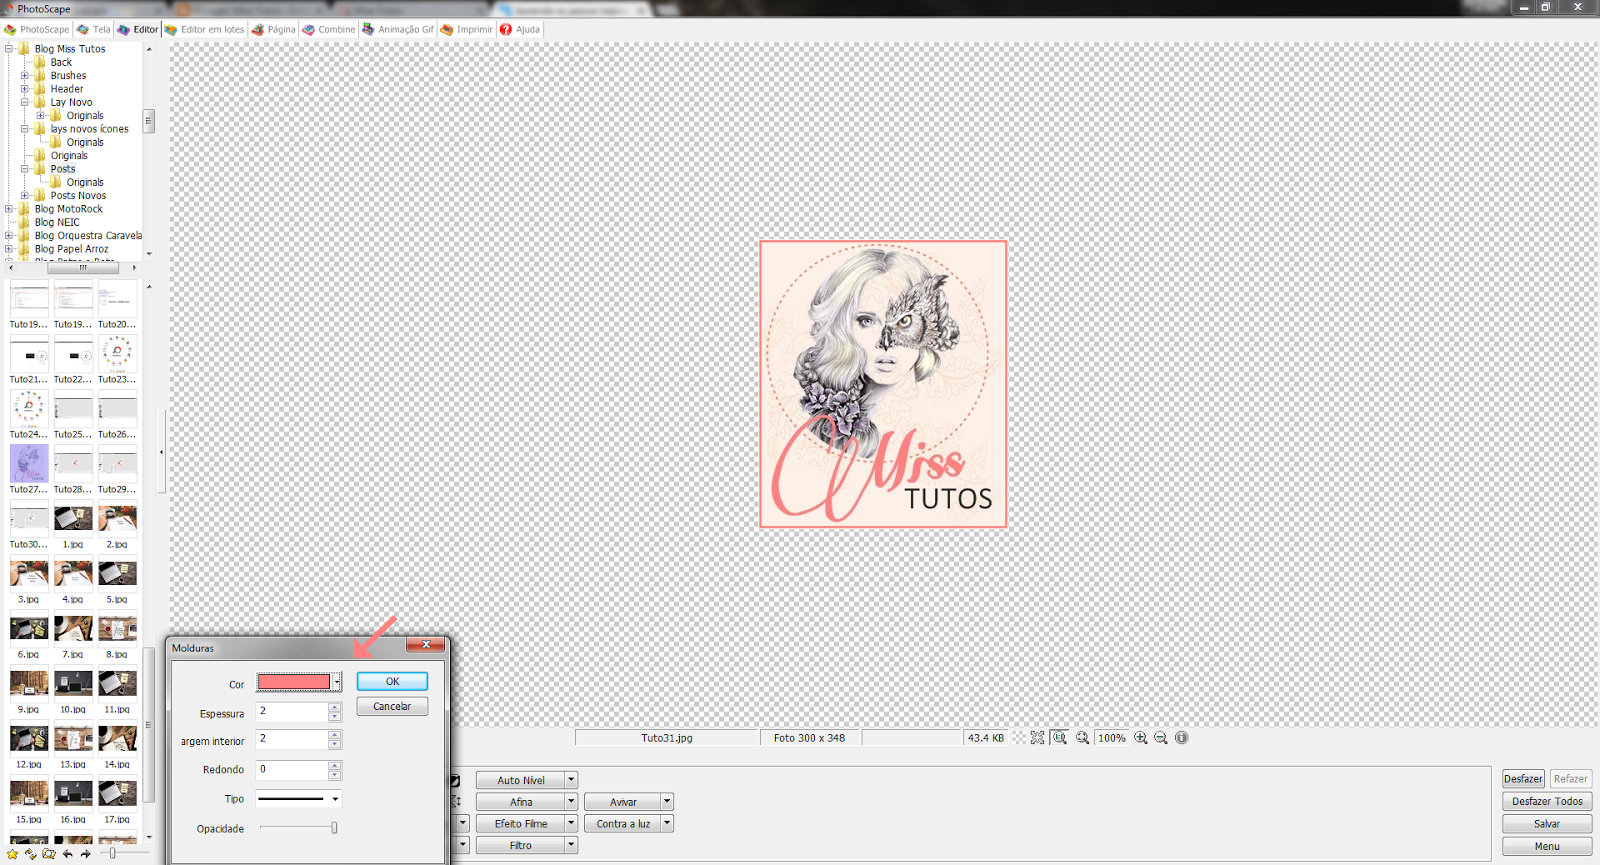The width and height of the screenshot is (1600, 865).
Task: Confirm the Molduras dialog with OK
Action: (x=392, y=681)
